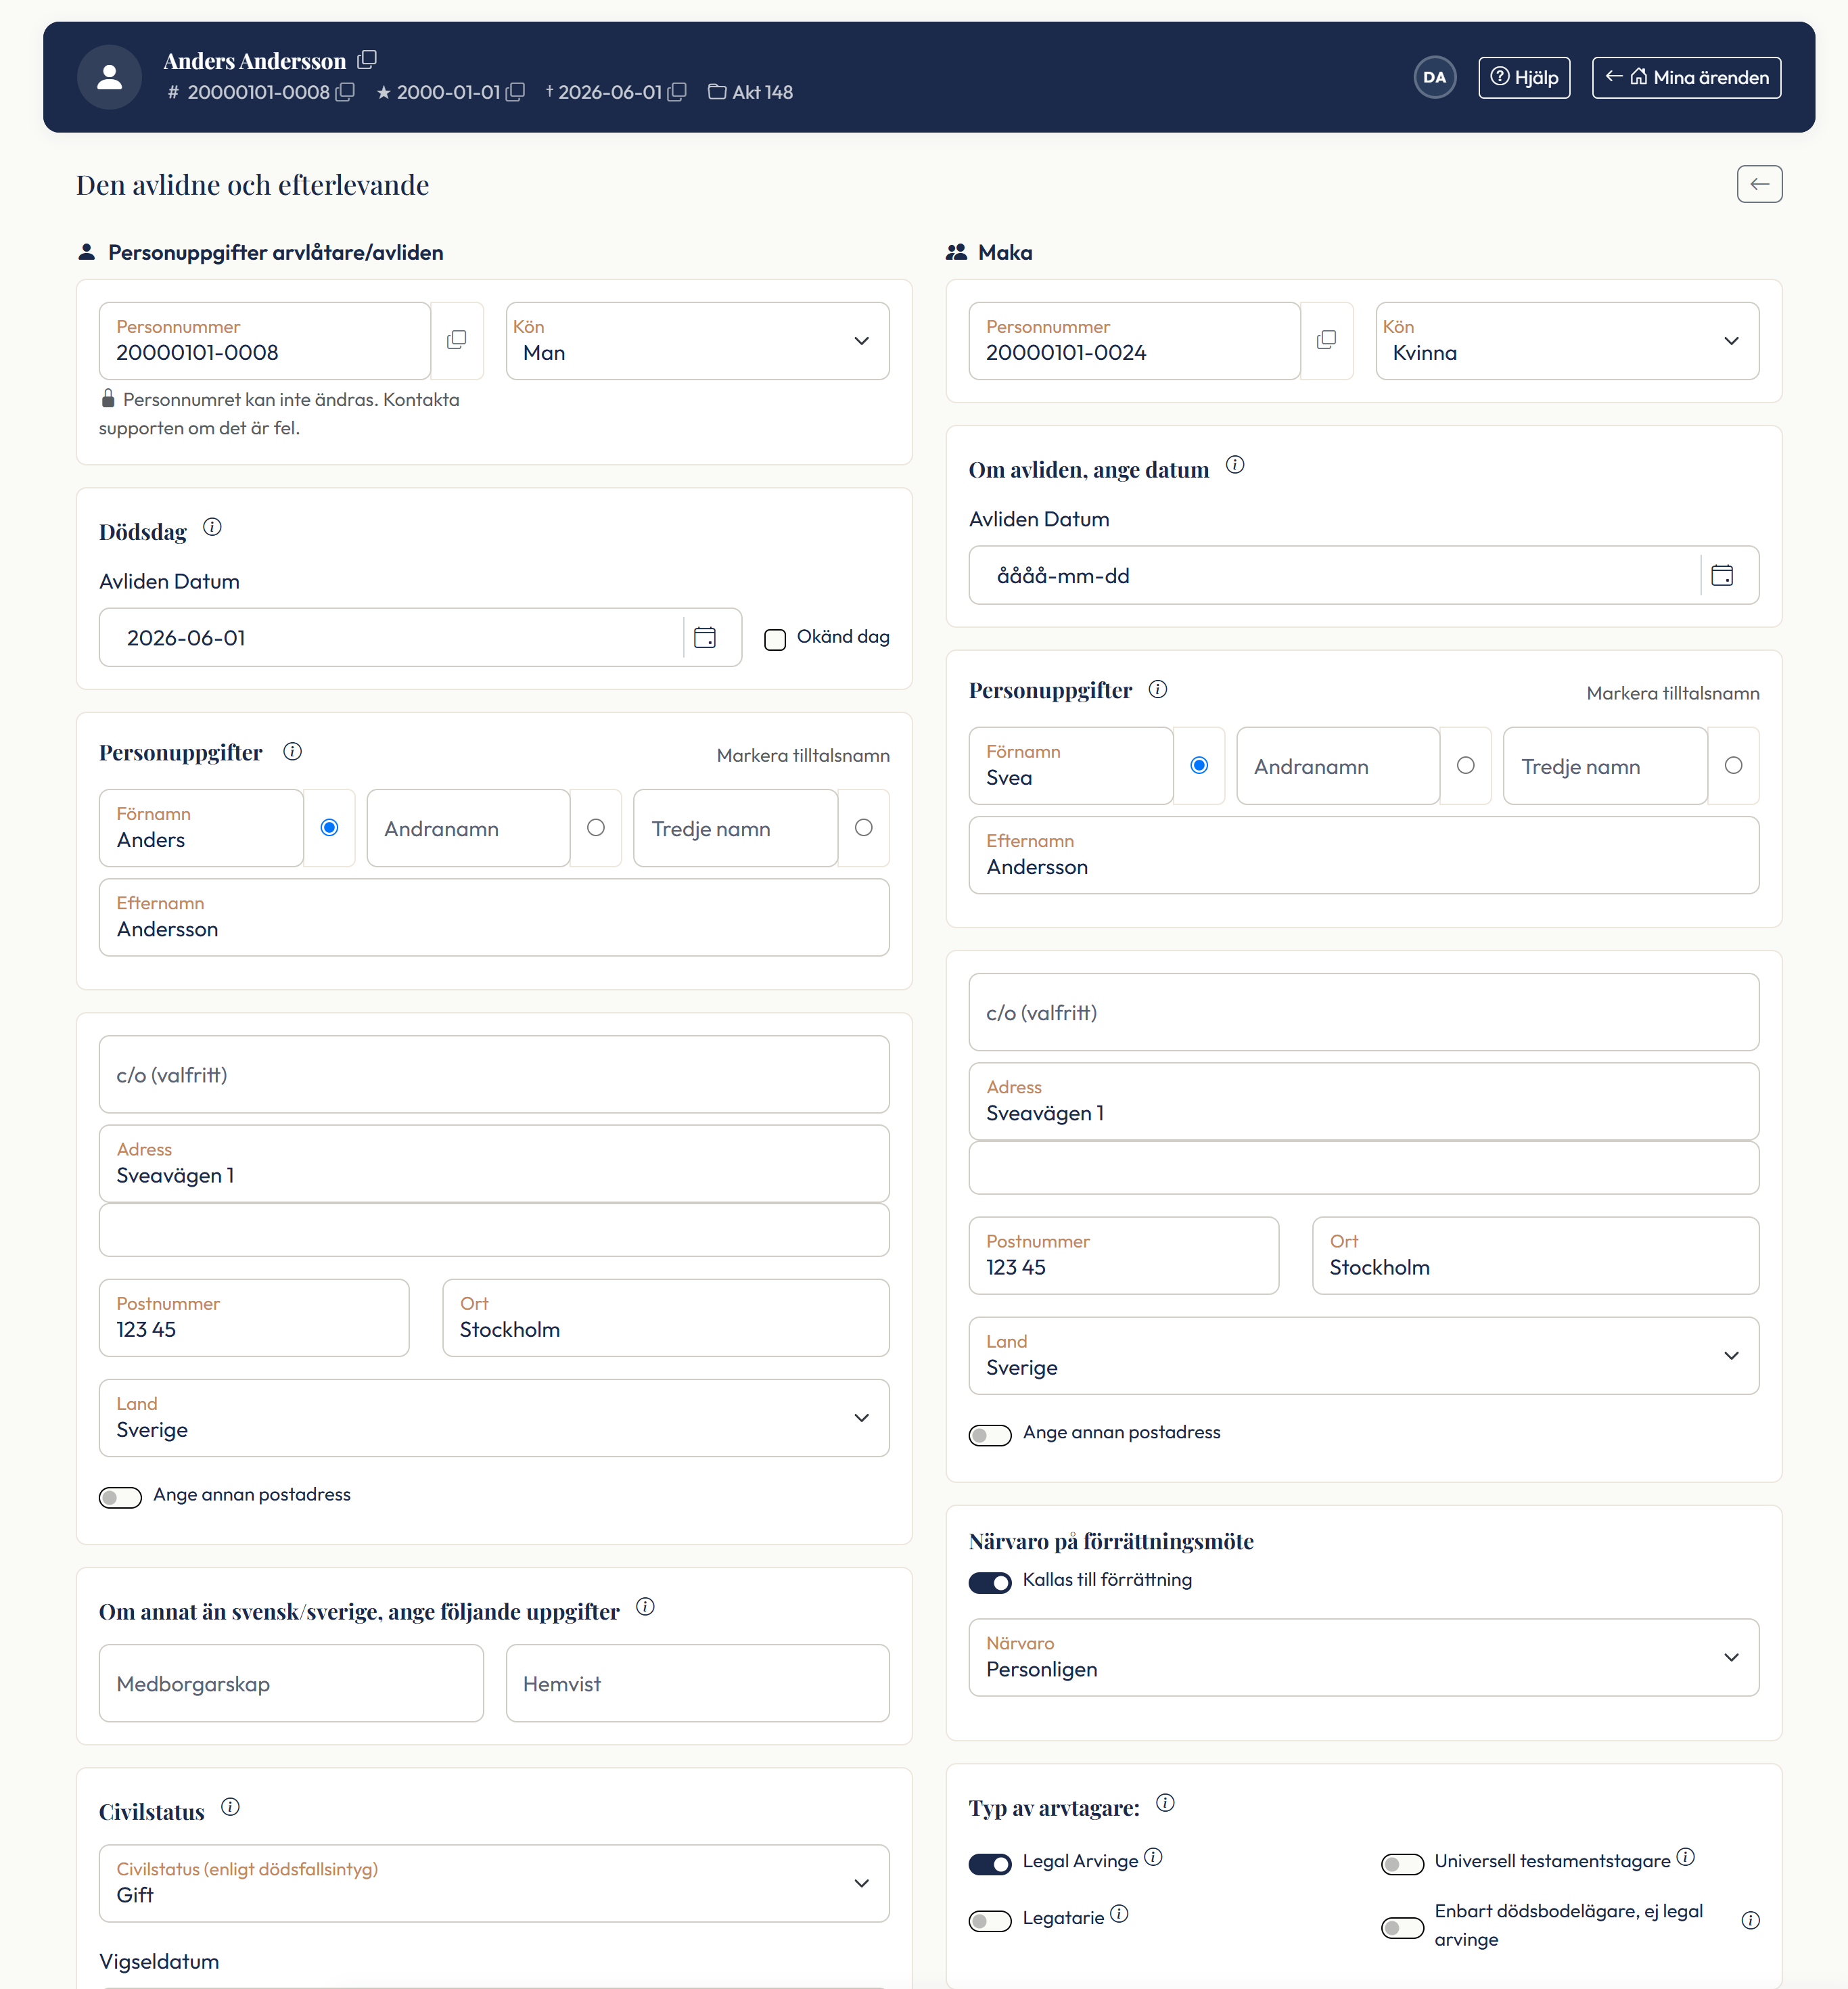
Task: Enable Enbart dödsbodelägare toggle
Action: [1402, 1927]
